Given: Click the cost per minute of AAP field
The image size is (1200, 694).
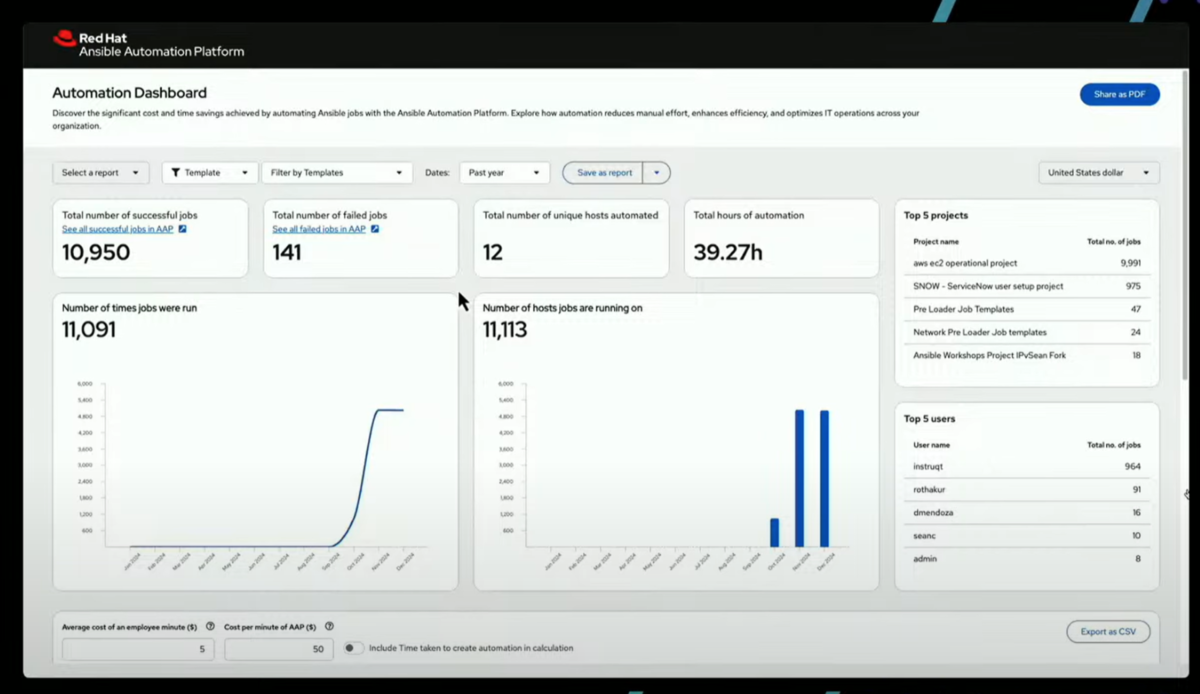Looking at the screenshot, I should (279, 649).
